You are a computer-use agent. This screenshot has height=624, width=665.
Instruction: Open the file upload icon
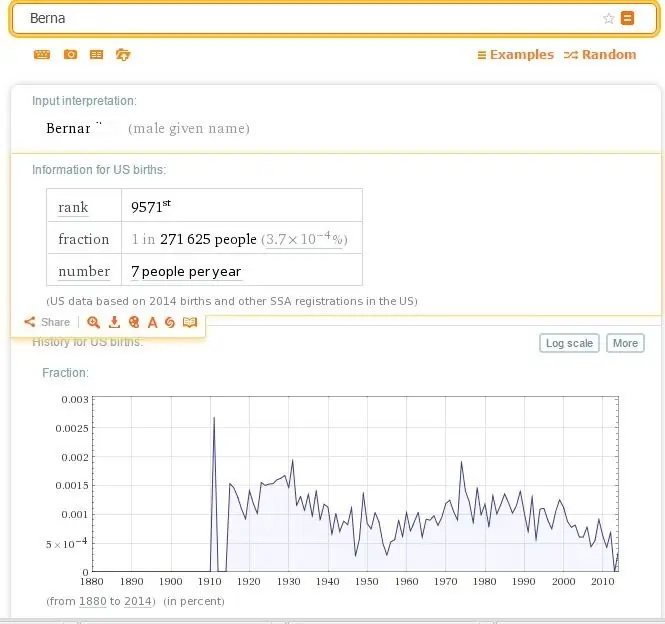click(x=123, y=55)
